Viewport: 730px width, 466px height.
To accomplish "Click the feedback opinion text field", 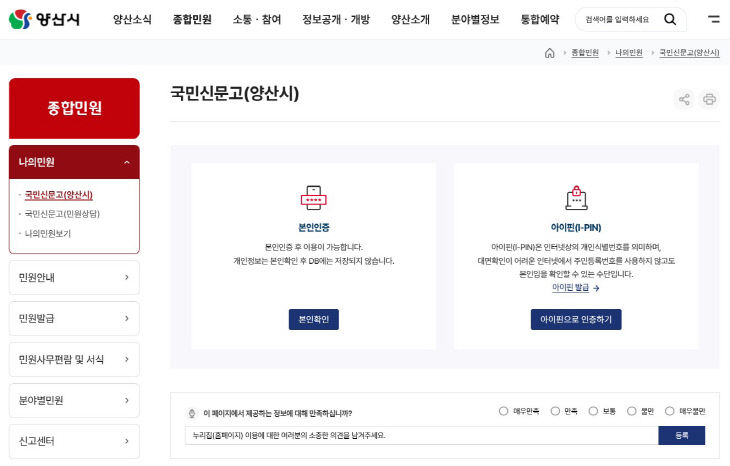I will pos(420,436).
